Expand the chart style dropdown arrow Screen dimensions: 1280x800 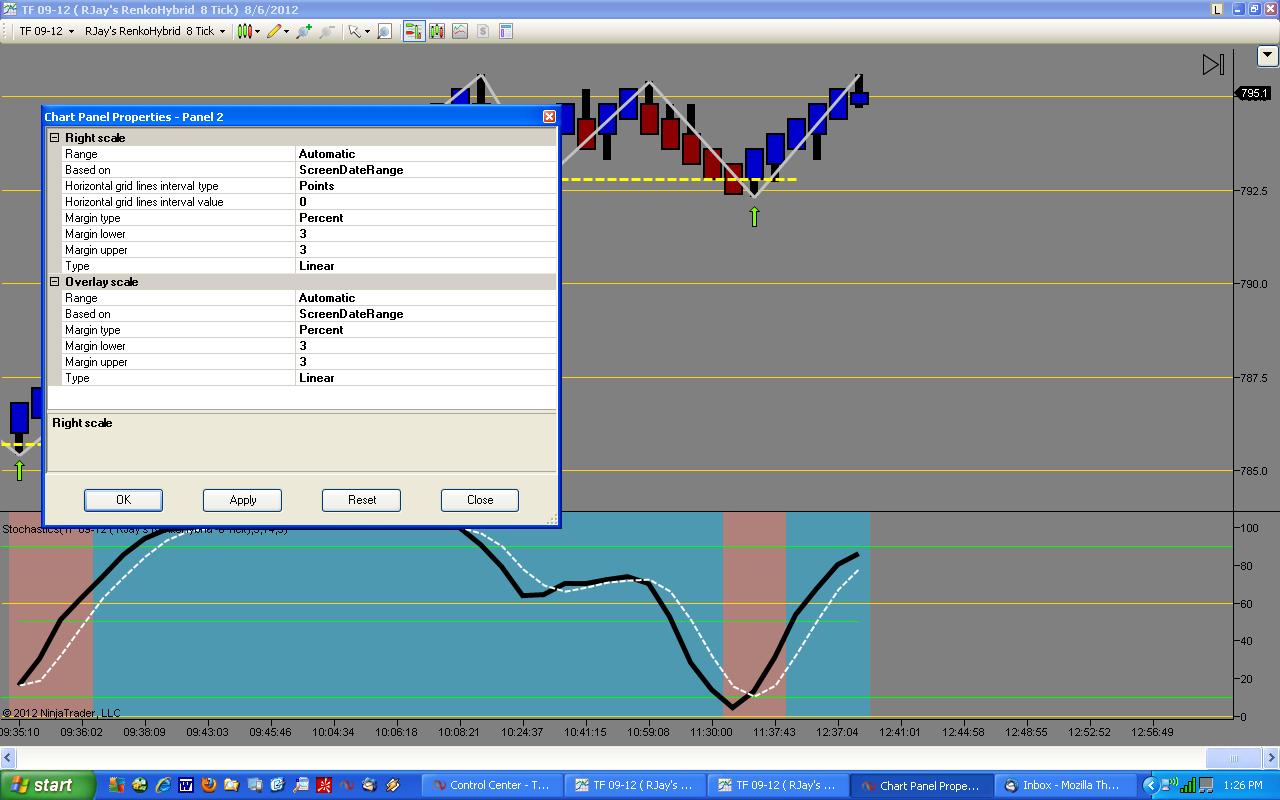(257, 31)
